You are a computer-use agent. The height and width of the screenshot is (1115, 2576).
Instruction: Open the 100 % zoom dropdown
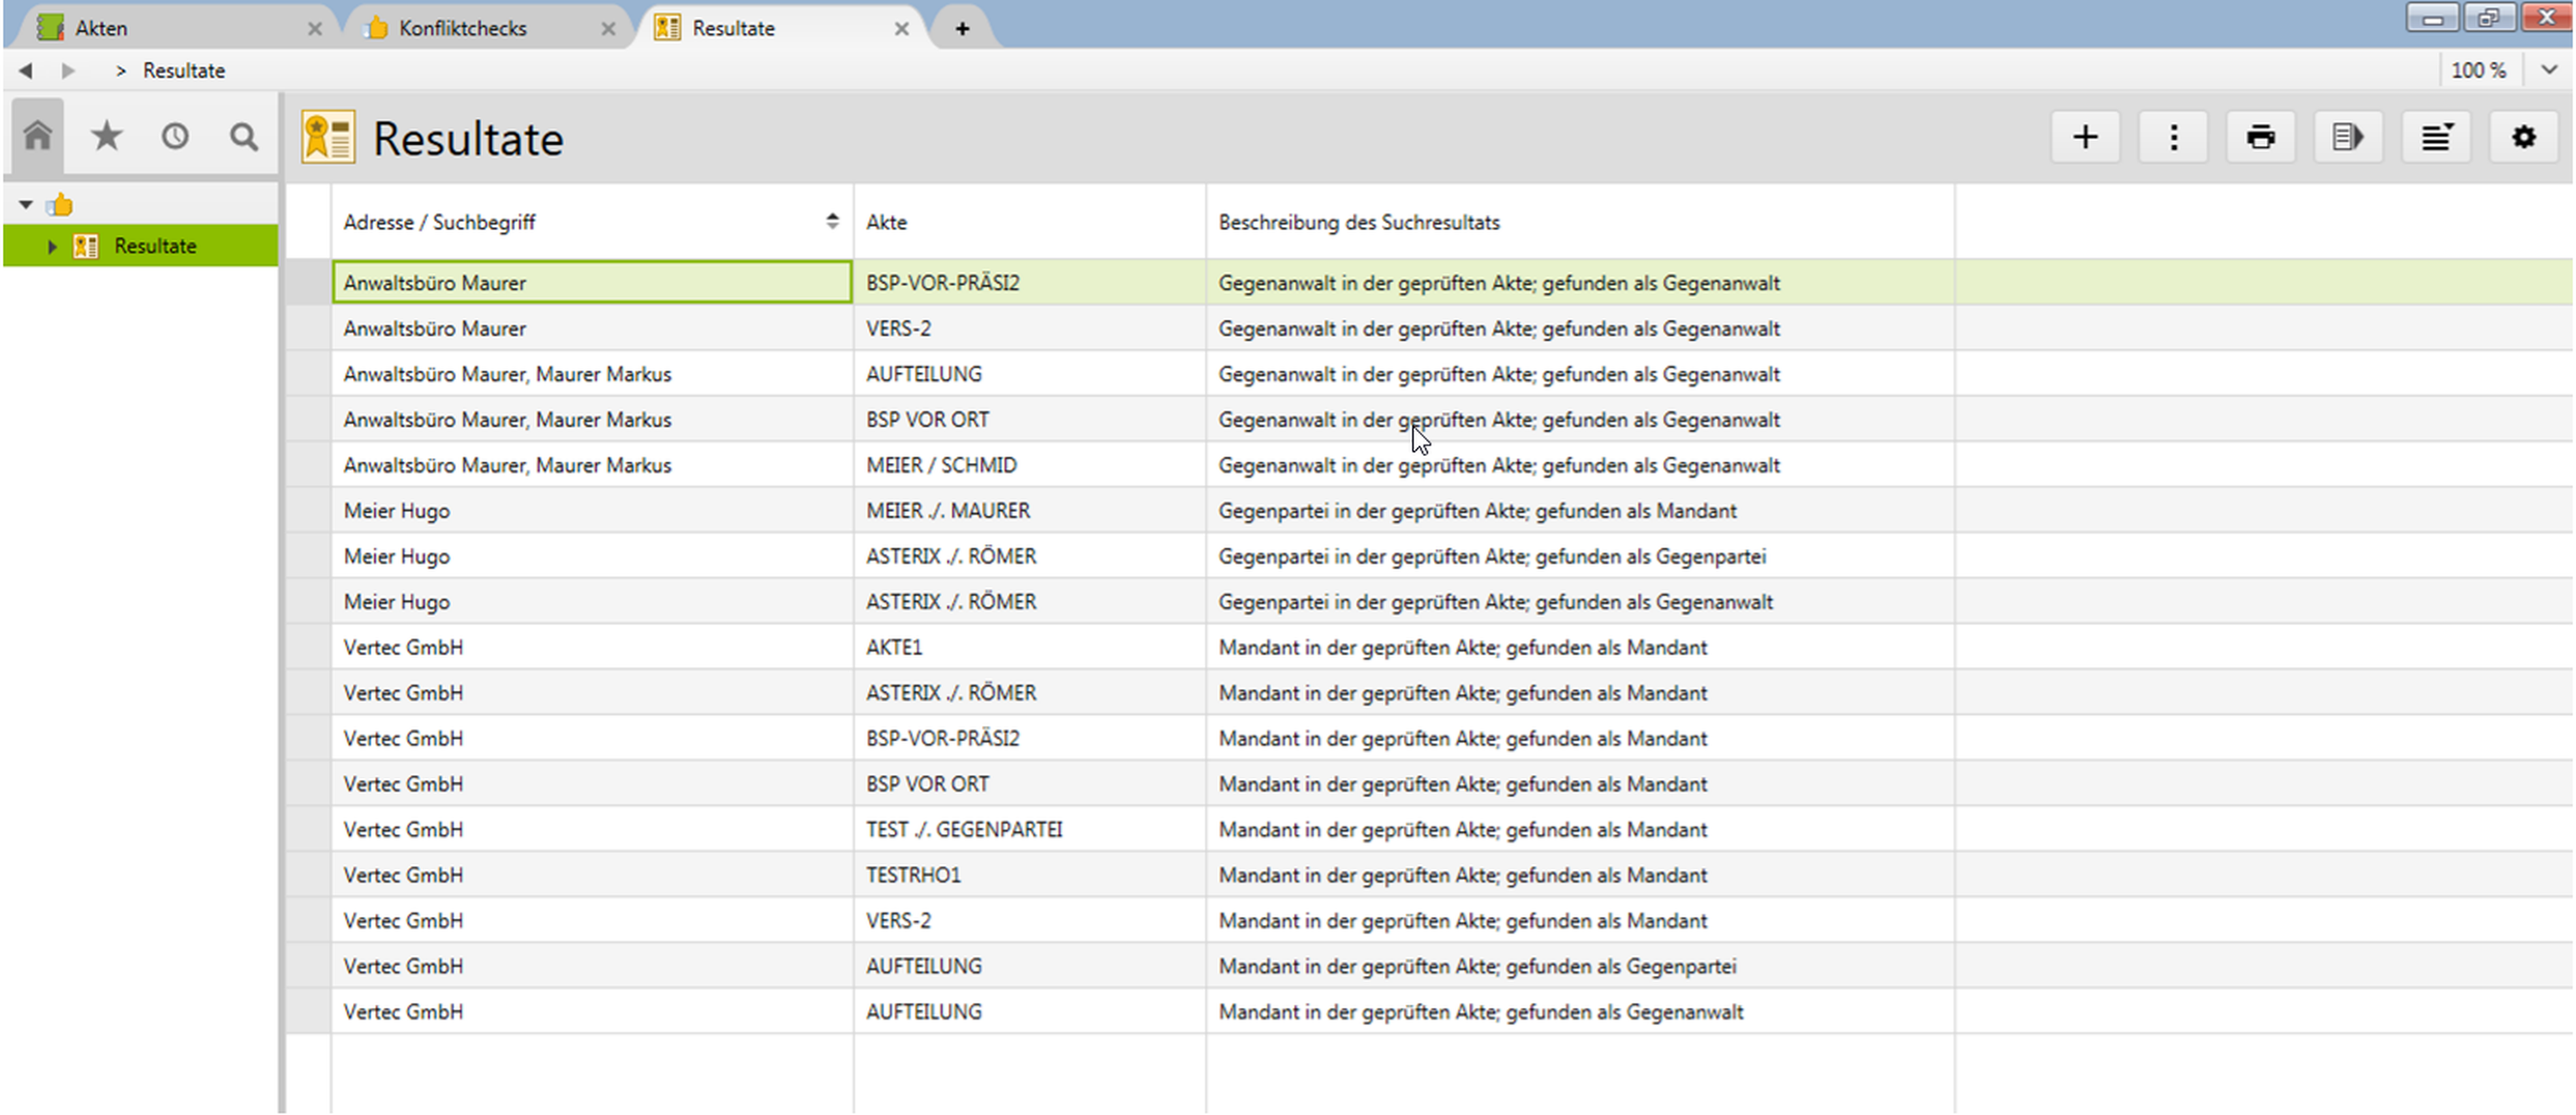click(2549, 70)
